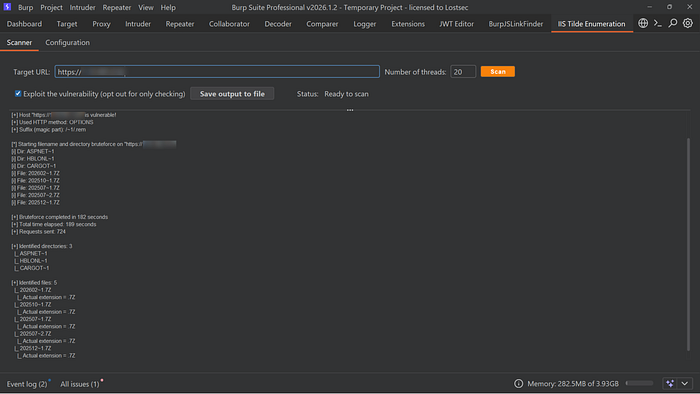Viewport: 700px width, 394px height.
Task: Click 'Memory: 282.5MB of 3.93GB' text
Action: (x=573, y=384)
